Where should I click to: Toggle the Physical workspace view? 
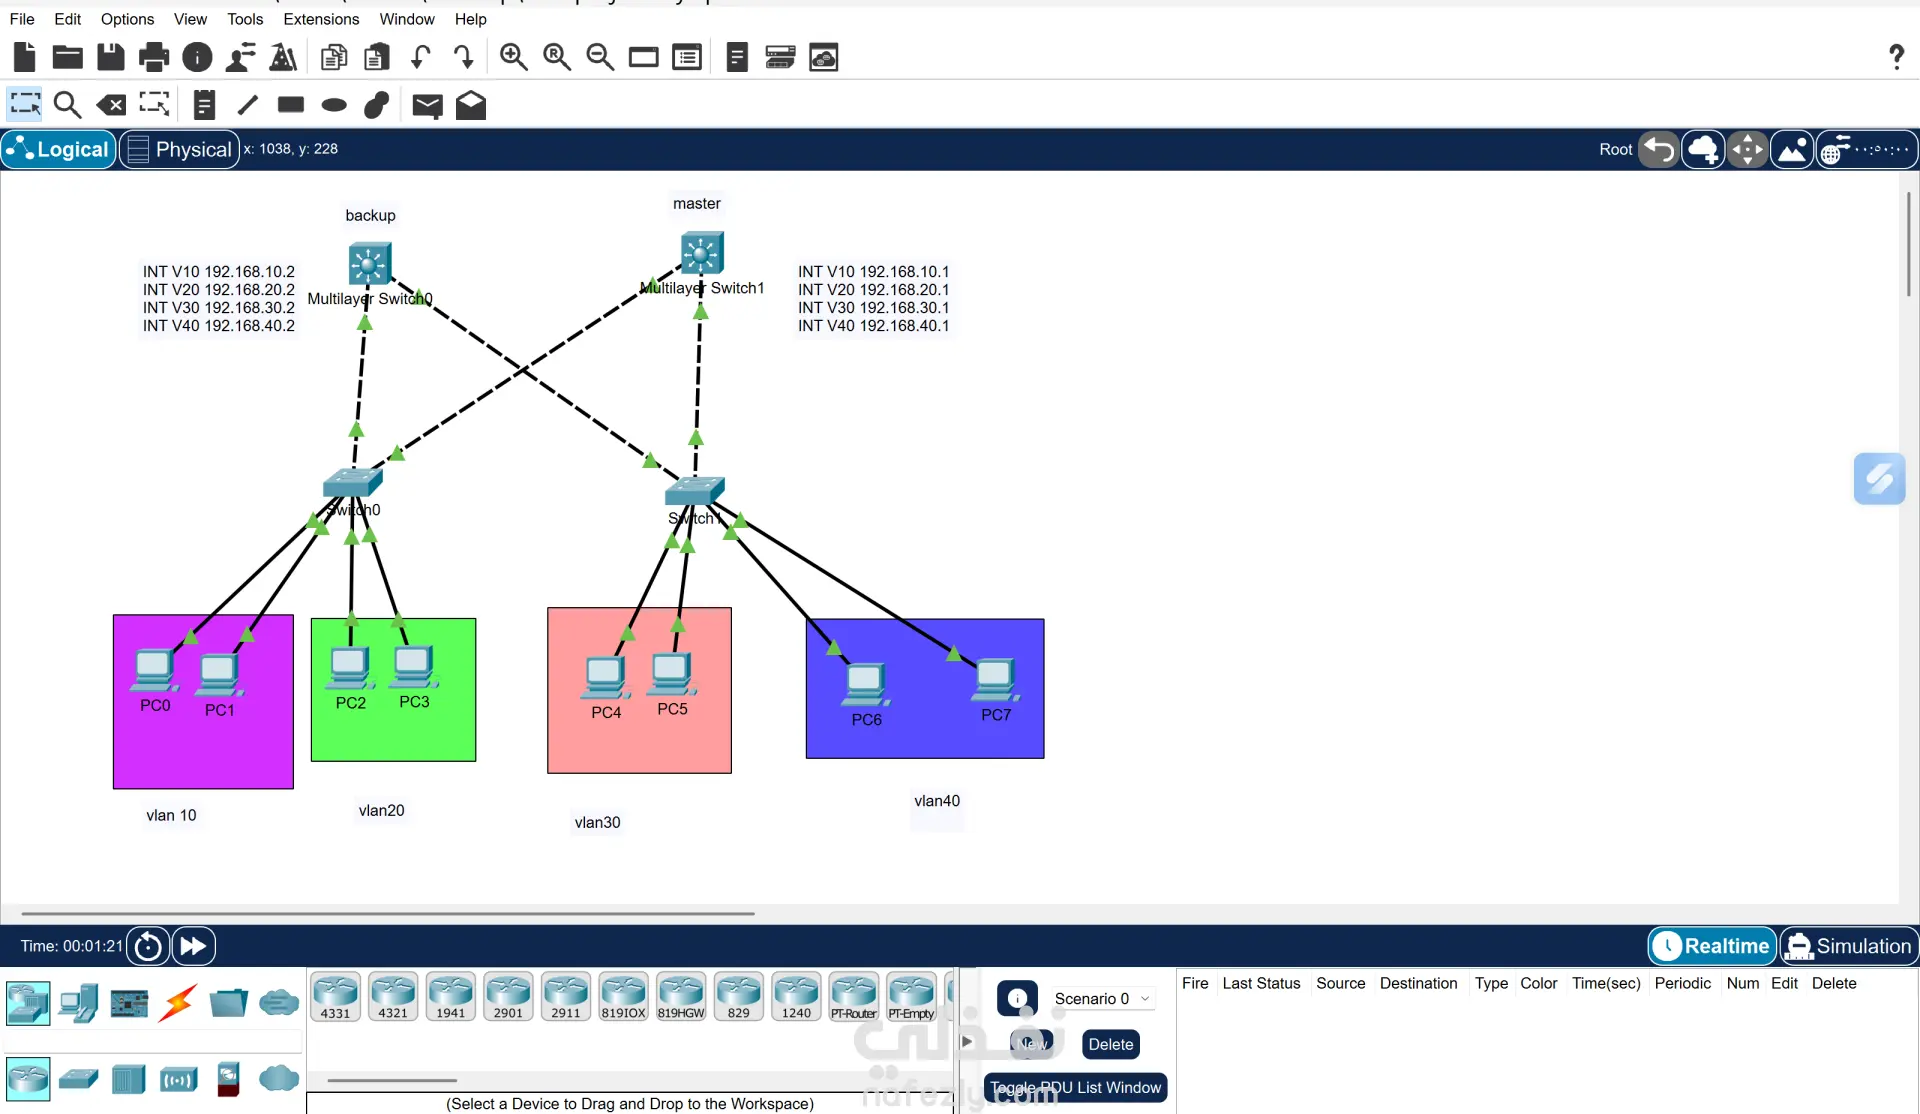[x=180, y=149]
